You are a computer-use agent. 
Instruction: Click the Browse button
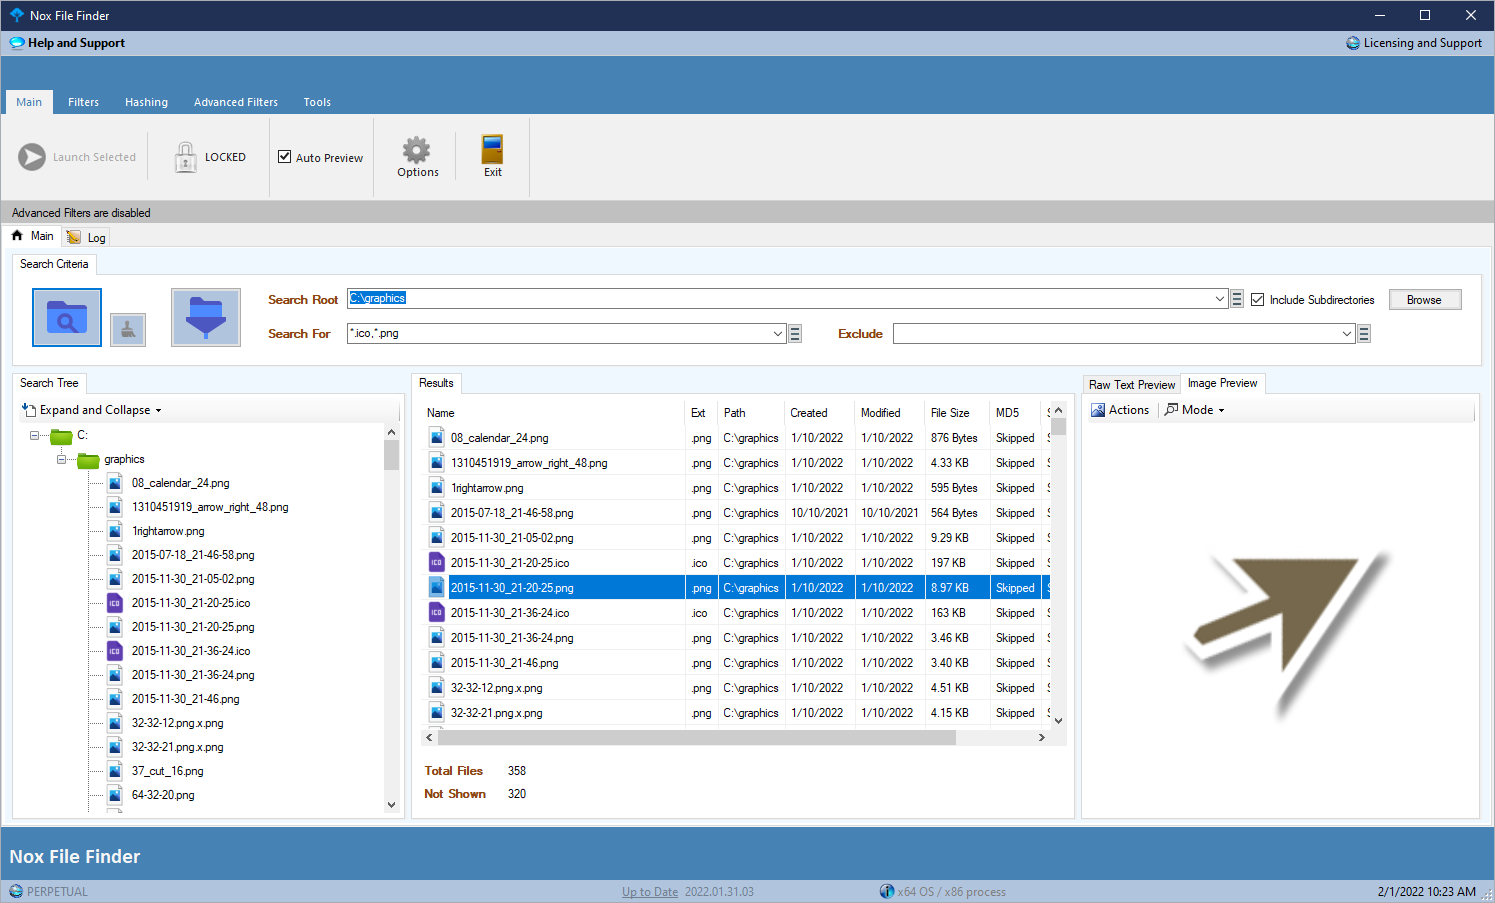click(1424, 300)
